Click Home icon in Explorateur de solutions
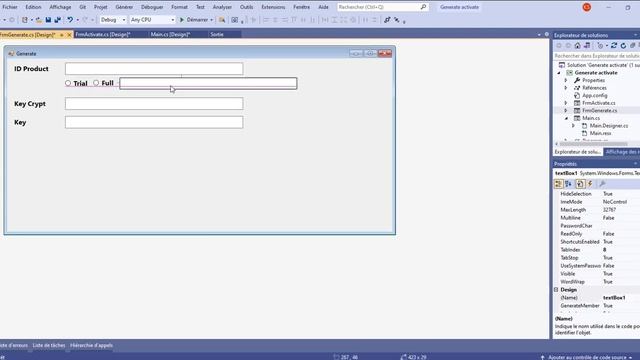The width and height of the screenshot is (640, 360). (x=577, y=46)
